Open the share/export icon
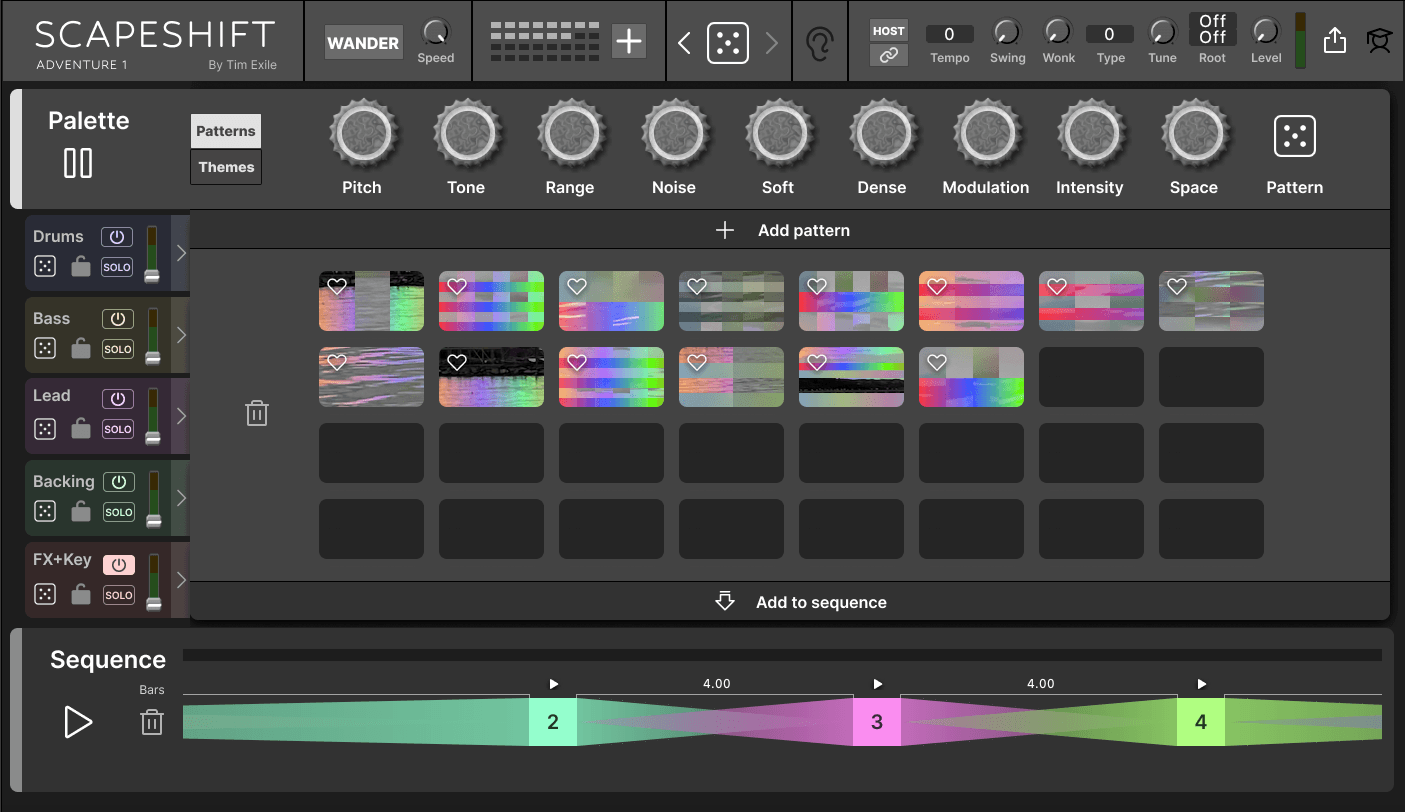Viewport: 1405px width, 812px height. pyautogui.click(x=1334, y=41)
